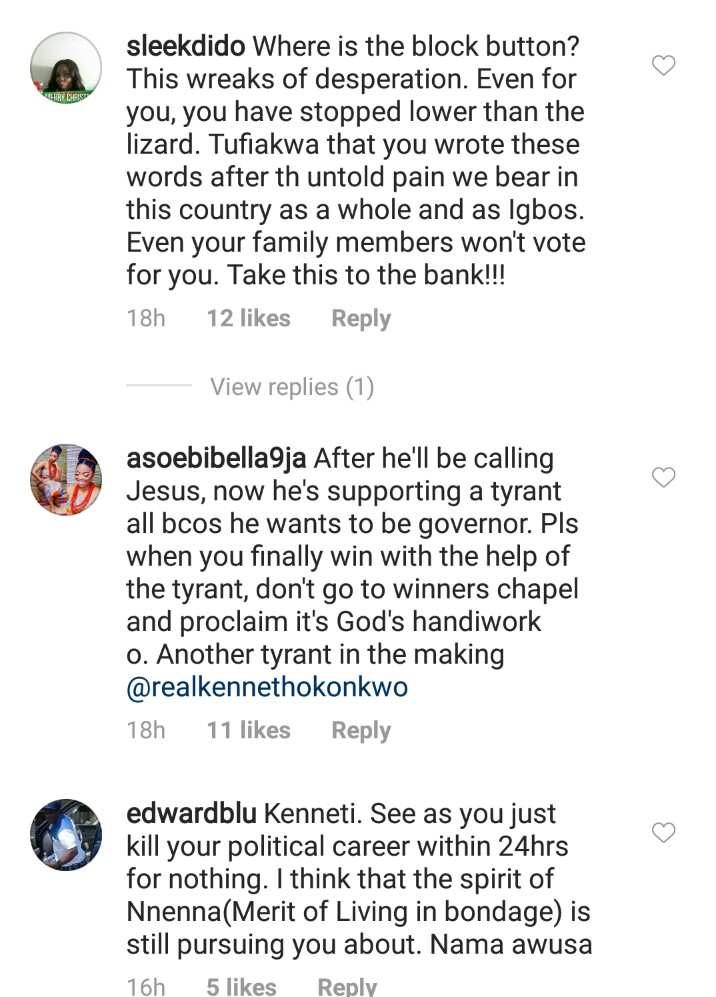
Task: Like sleekdido's comment with the heart
Action: [x=664, y=67]
